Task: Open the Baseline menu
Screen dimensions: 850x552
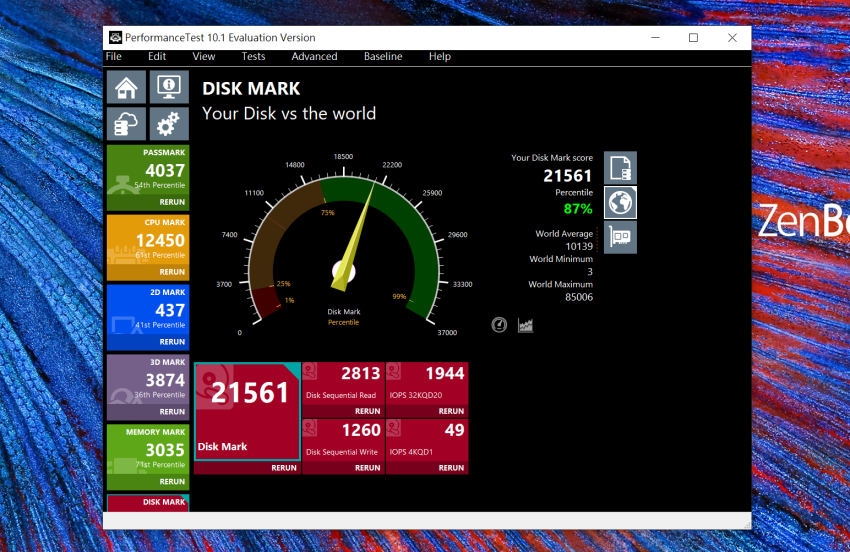Action: pos(383,56)
